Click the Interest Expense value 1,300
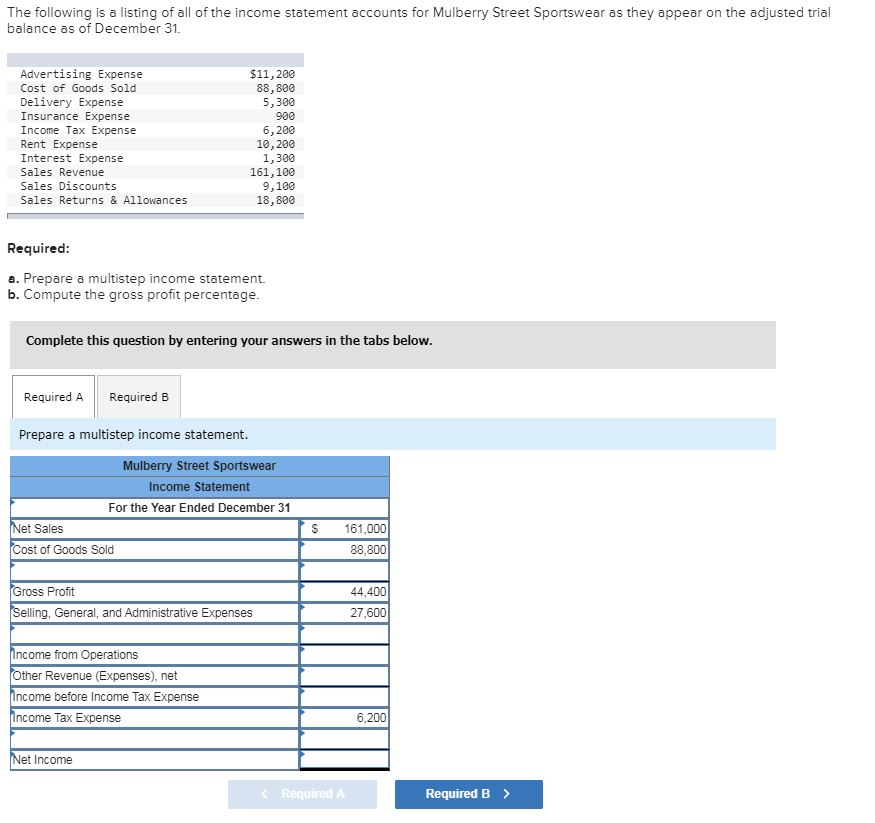Screen dimensions: 875x823 click(279, 158)
